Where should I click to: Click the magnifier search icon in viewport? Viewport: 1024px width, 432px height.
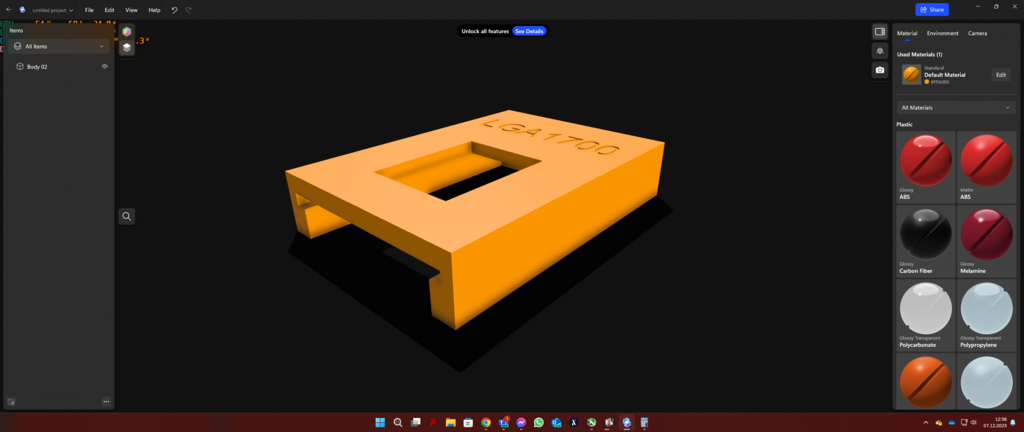tap(127, 216)
